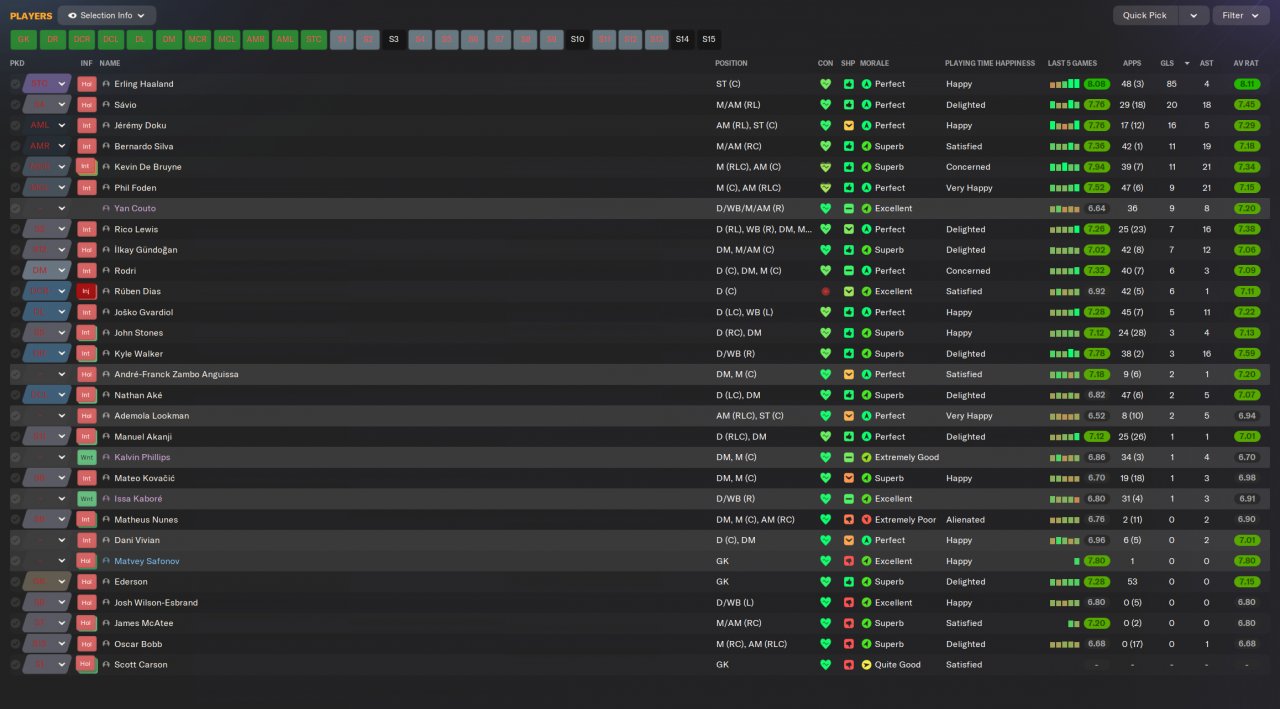Click Jérémy Doku's 'Int' info badge
Image resolution: width=1280 pixels, height=709 pixels.
[87, 125]
